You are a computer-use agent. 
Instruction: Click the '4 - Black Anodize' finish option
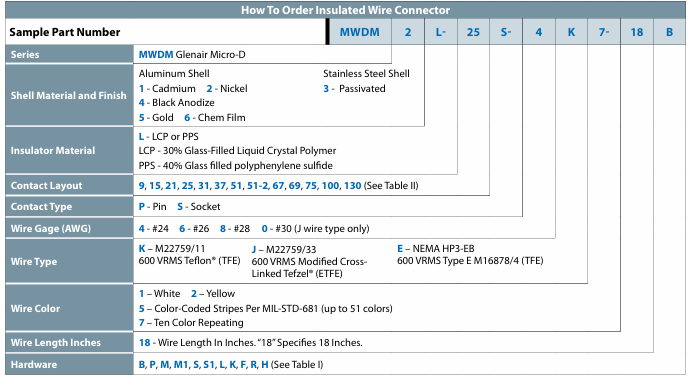(x=177, y=103)
